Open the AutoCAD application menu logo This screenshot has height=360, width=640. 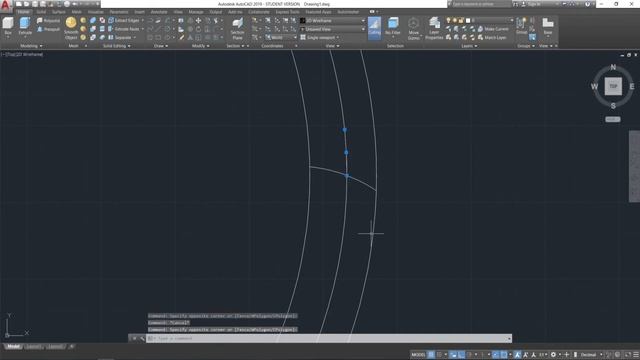point(5,5)
